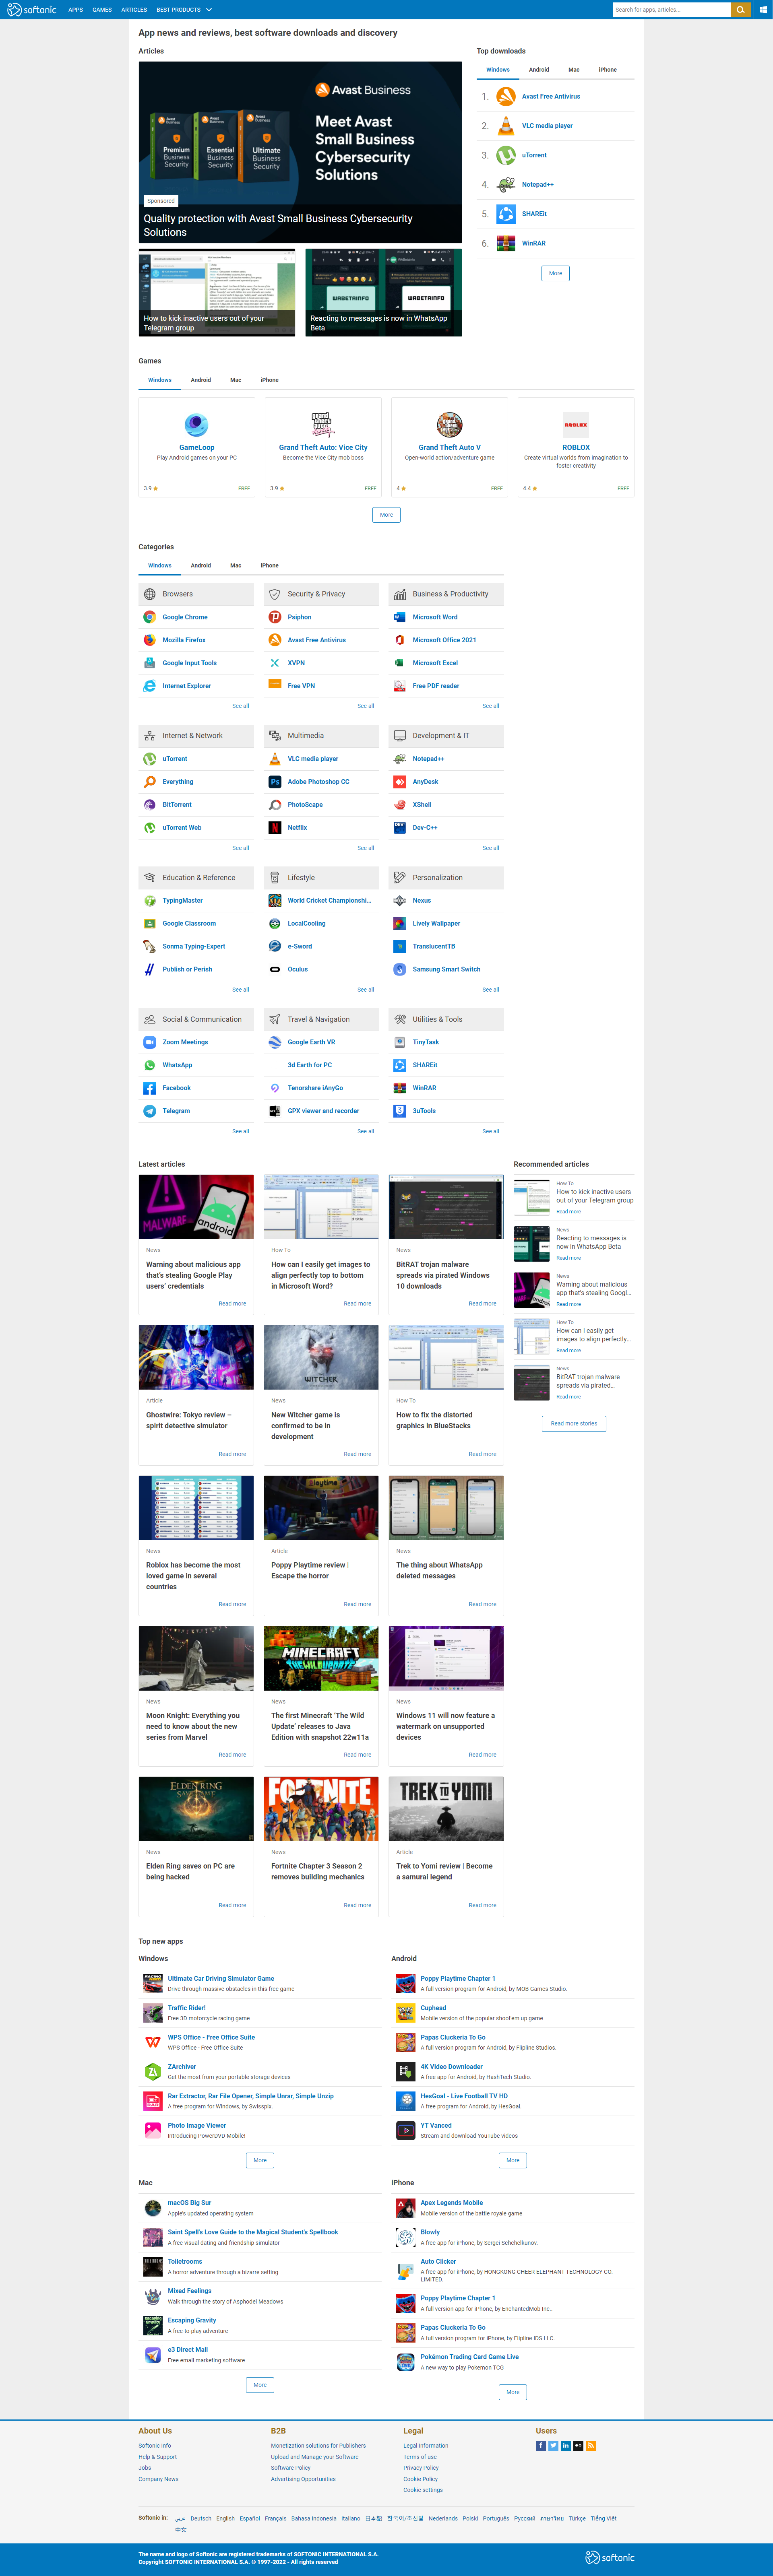Click Facebook social icon in footer Users

(541, 2446)
